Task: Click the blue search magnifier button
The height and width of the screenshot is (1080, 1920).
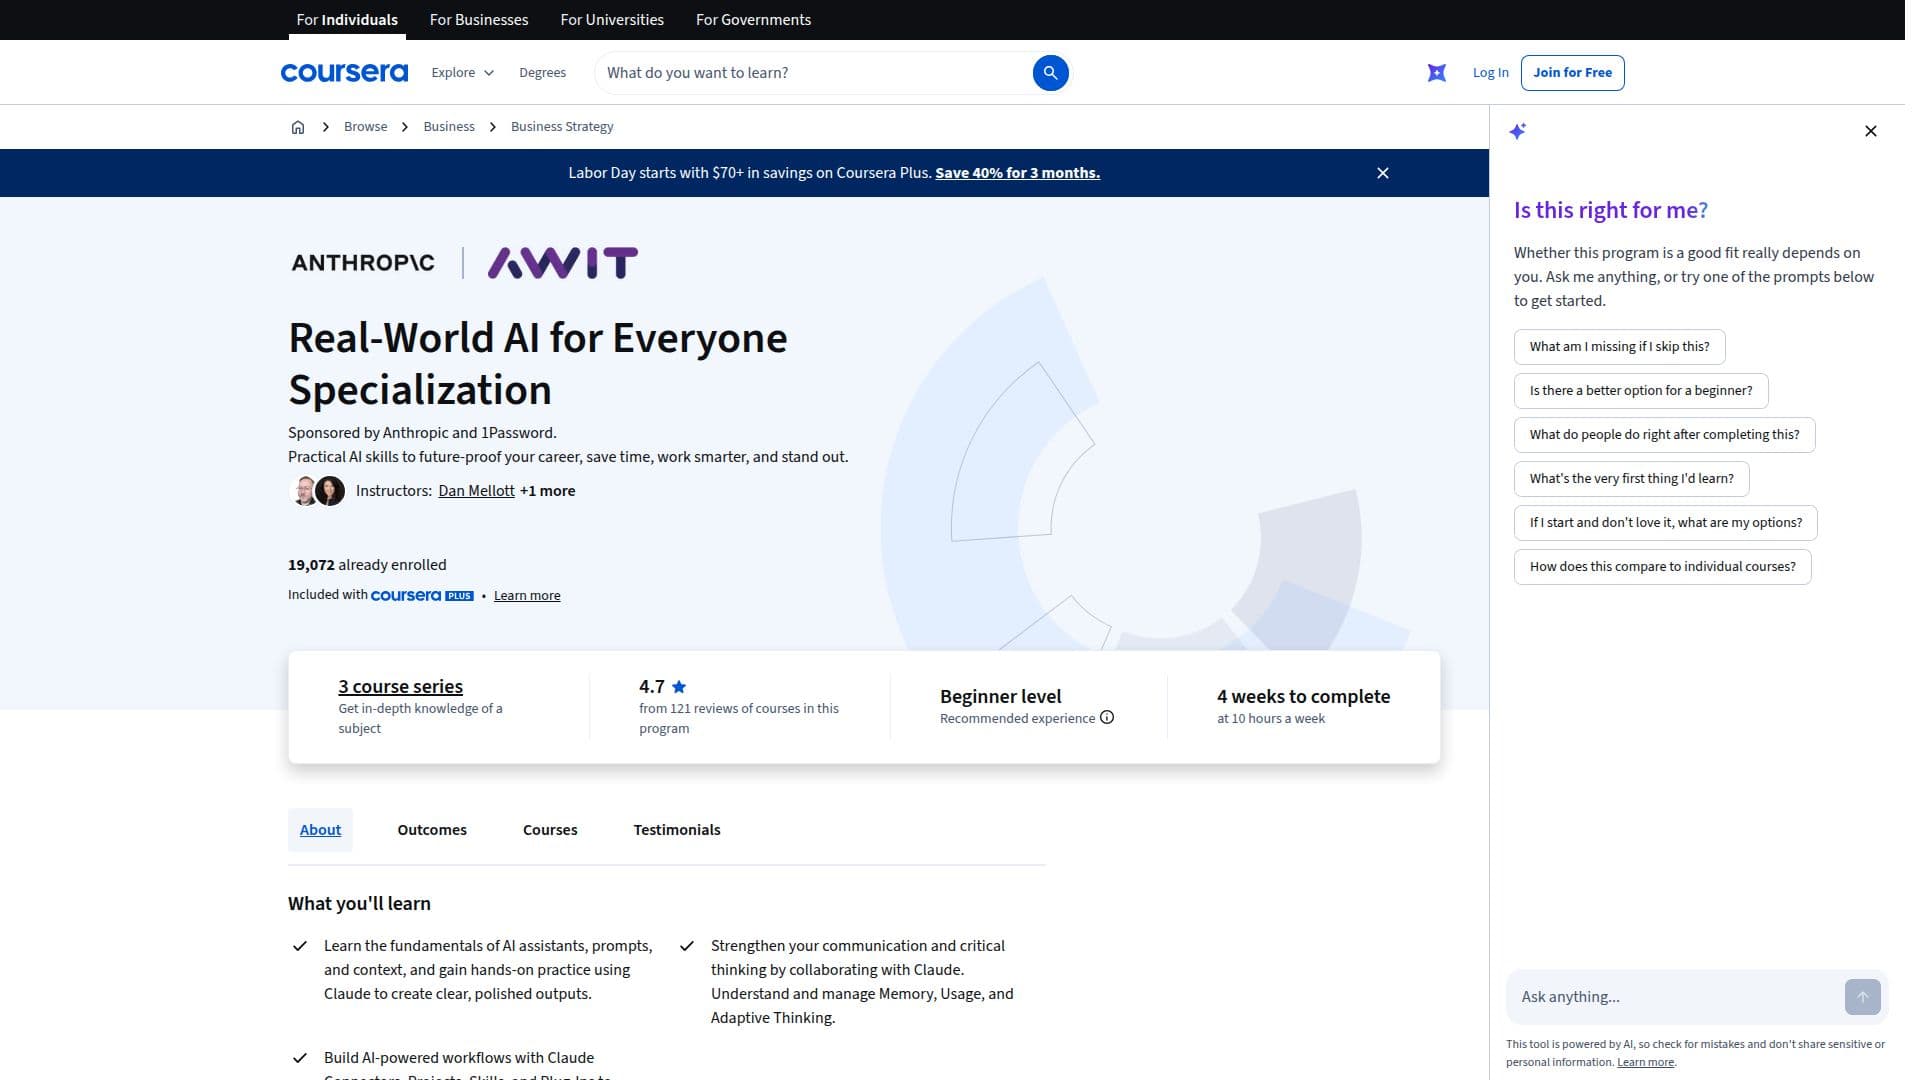Action: click(x=1050, y=73)
